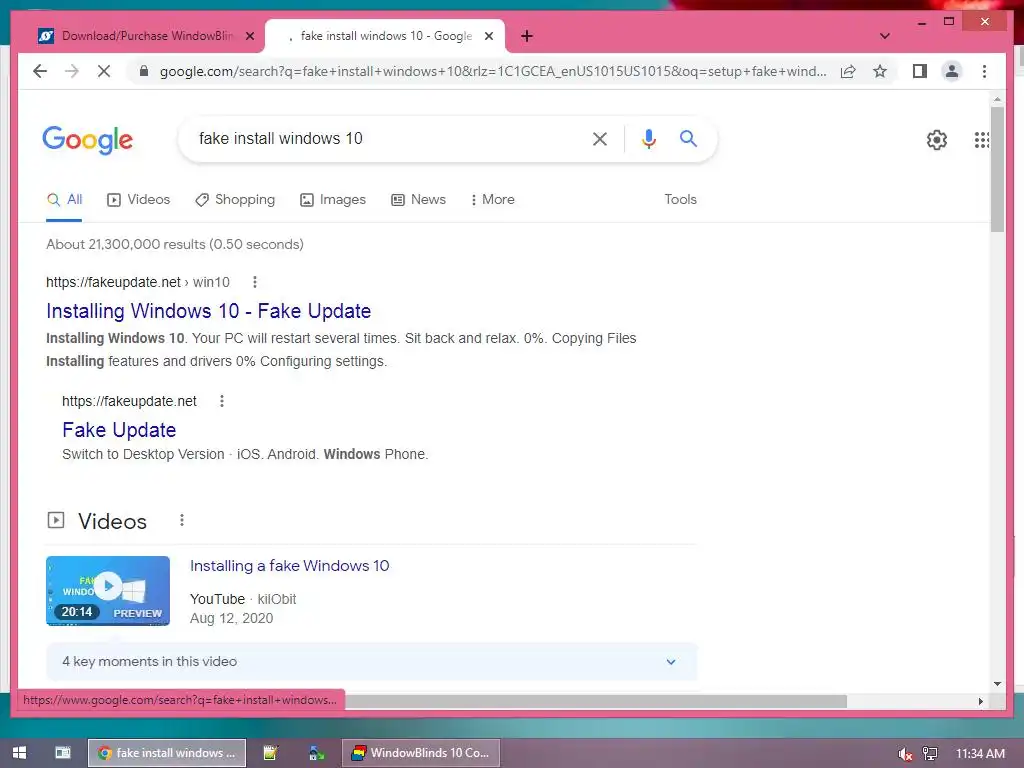This screenshot has width=1024, height=768.
Task: Open Task View on the taskbar
Action: (x=63, y=753)
